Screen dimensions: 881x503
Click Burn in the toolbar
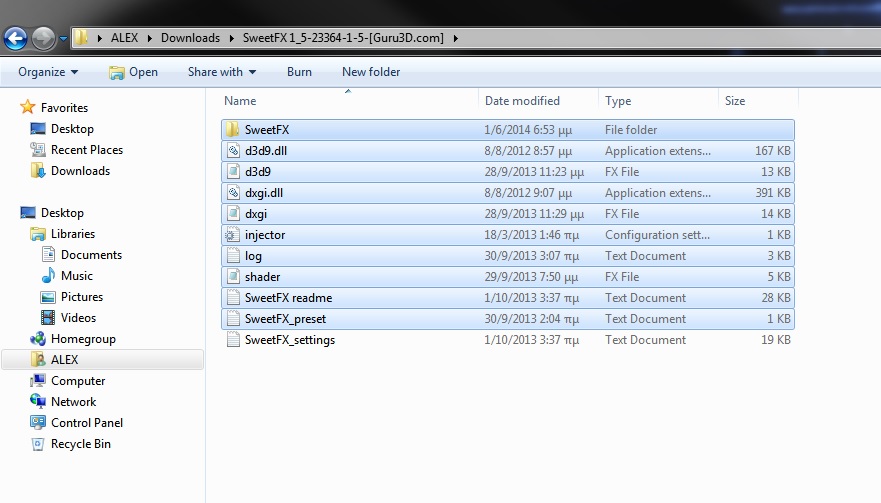coord(299,72)
